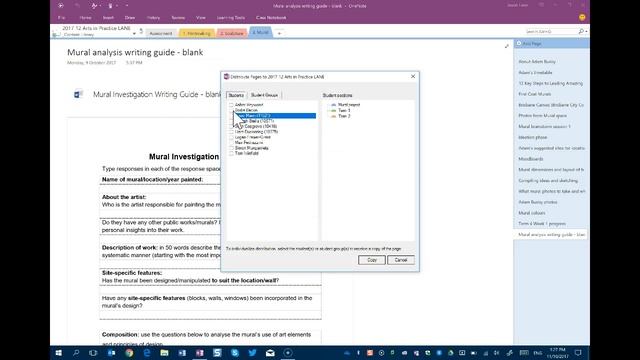Select the Term 1 student section
The image size is (640, 360).
(344, 111)
